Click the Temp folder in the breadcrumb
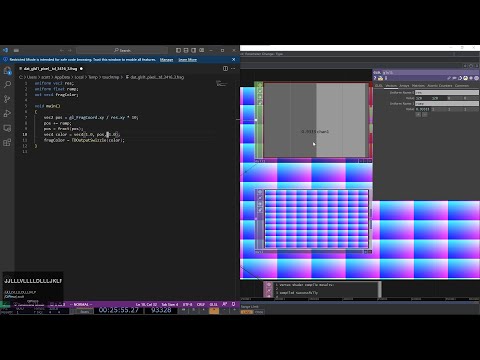Viewport: 480px width, 360px height. [93, 77]
